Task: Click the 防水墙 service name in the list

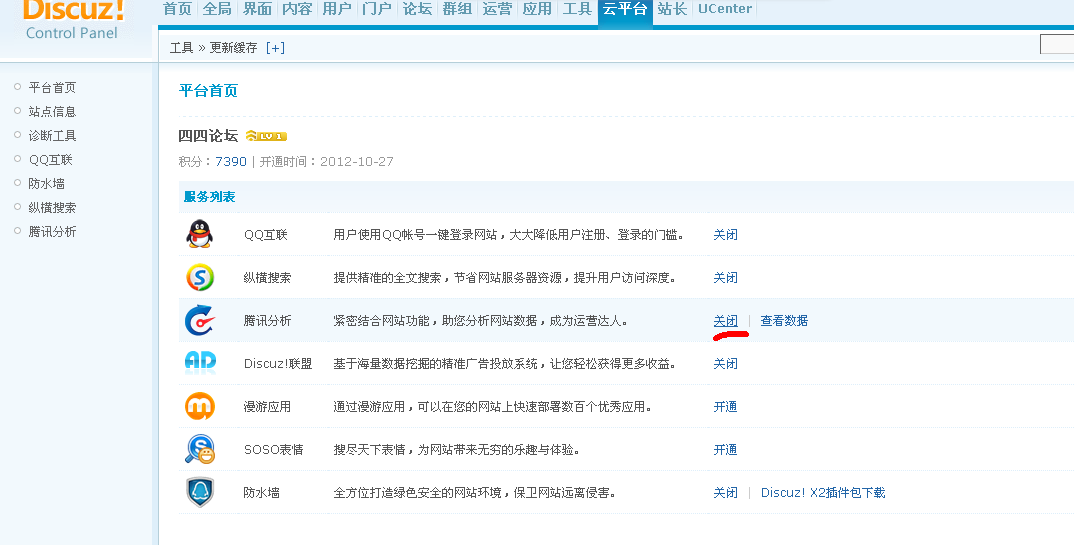Action: [x=262, y=492]
